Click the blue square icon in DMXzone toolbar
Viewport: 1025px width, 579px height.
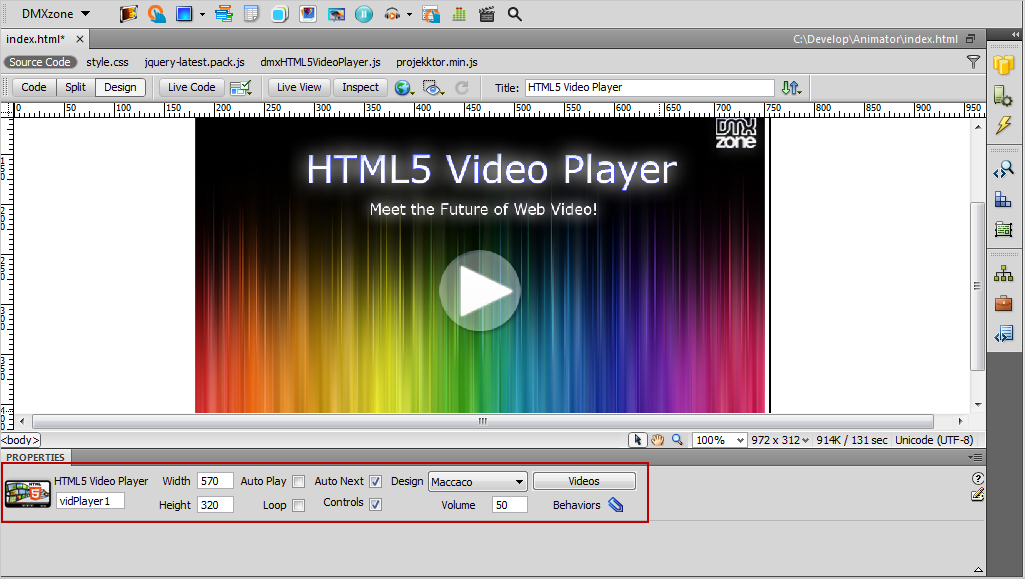(184, 14)
